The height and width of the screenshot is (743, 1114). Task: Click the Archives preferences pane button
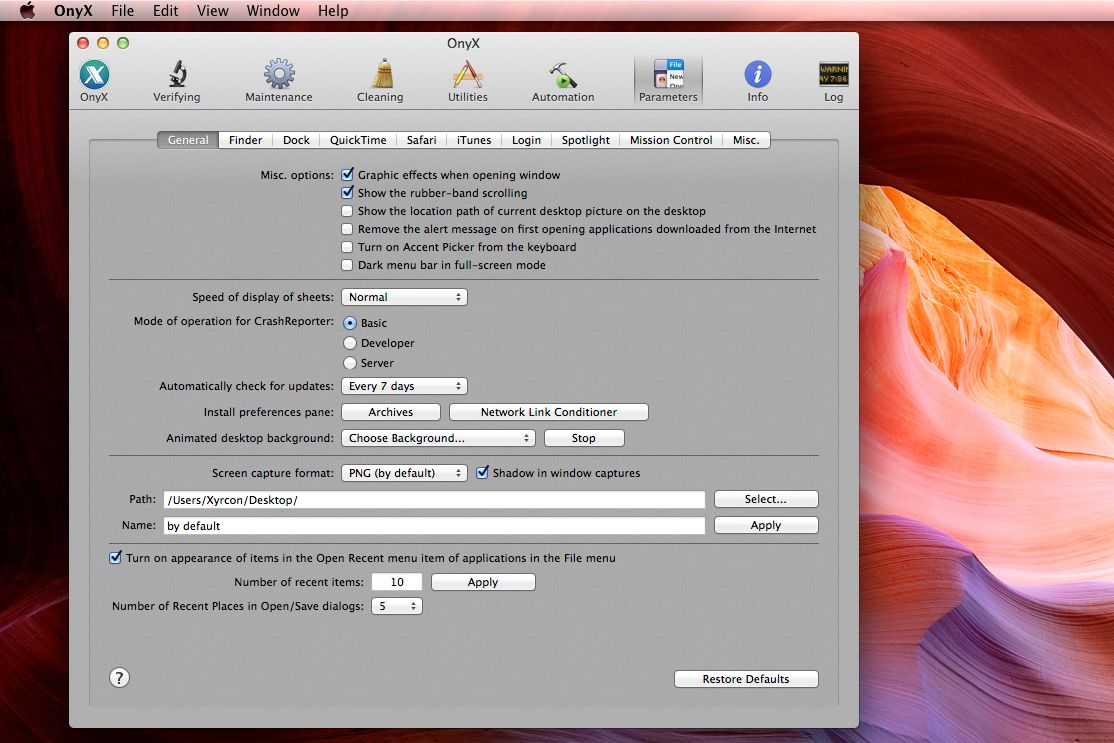pyautogui.click(x=391, y=412)
